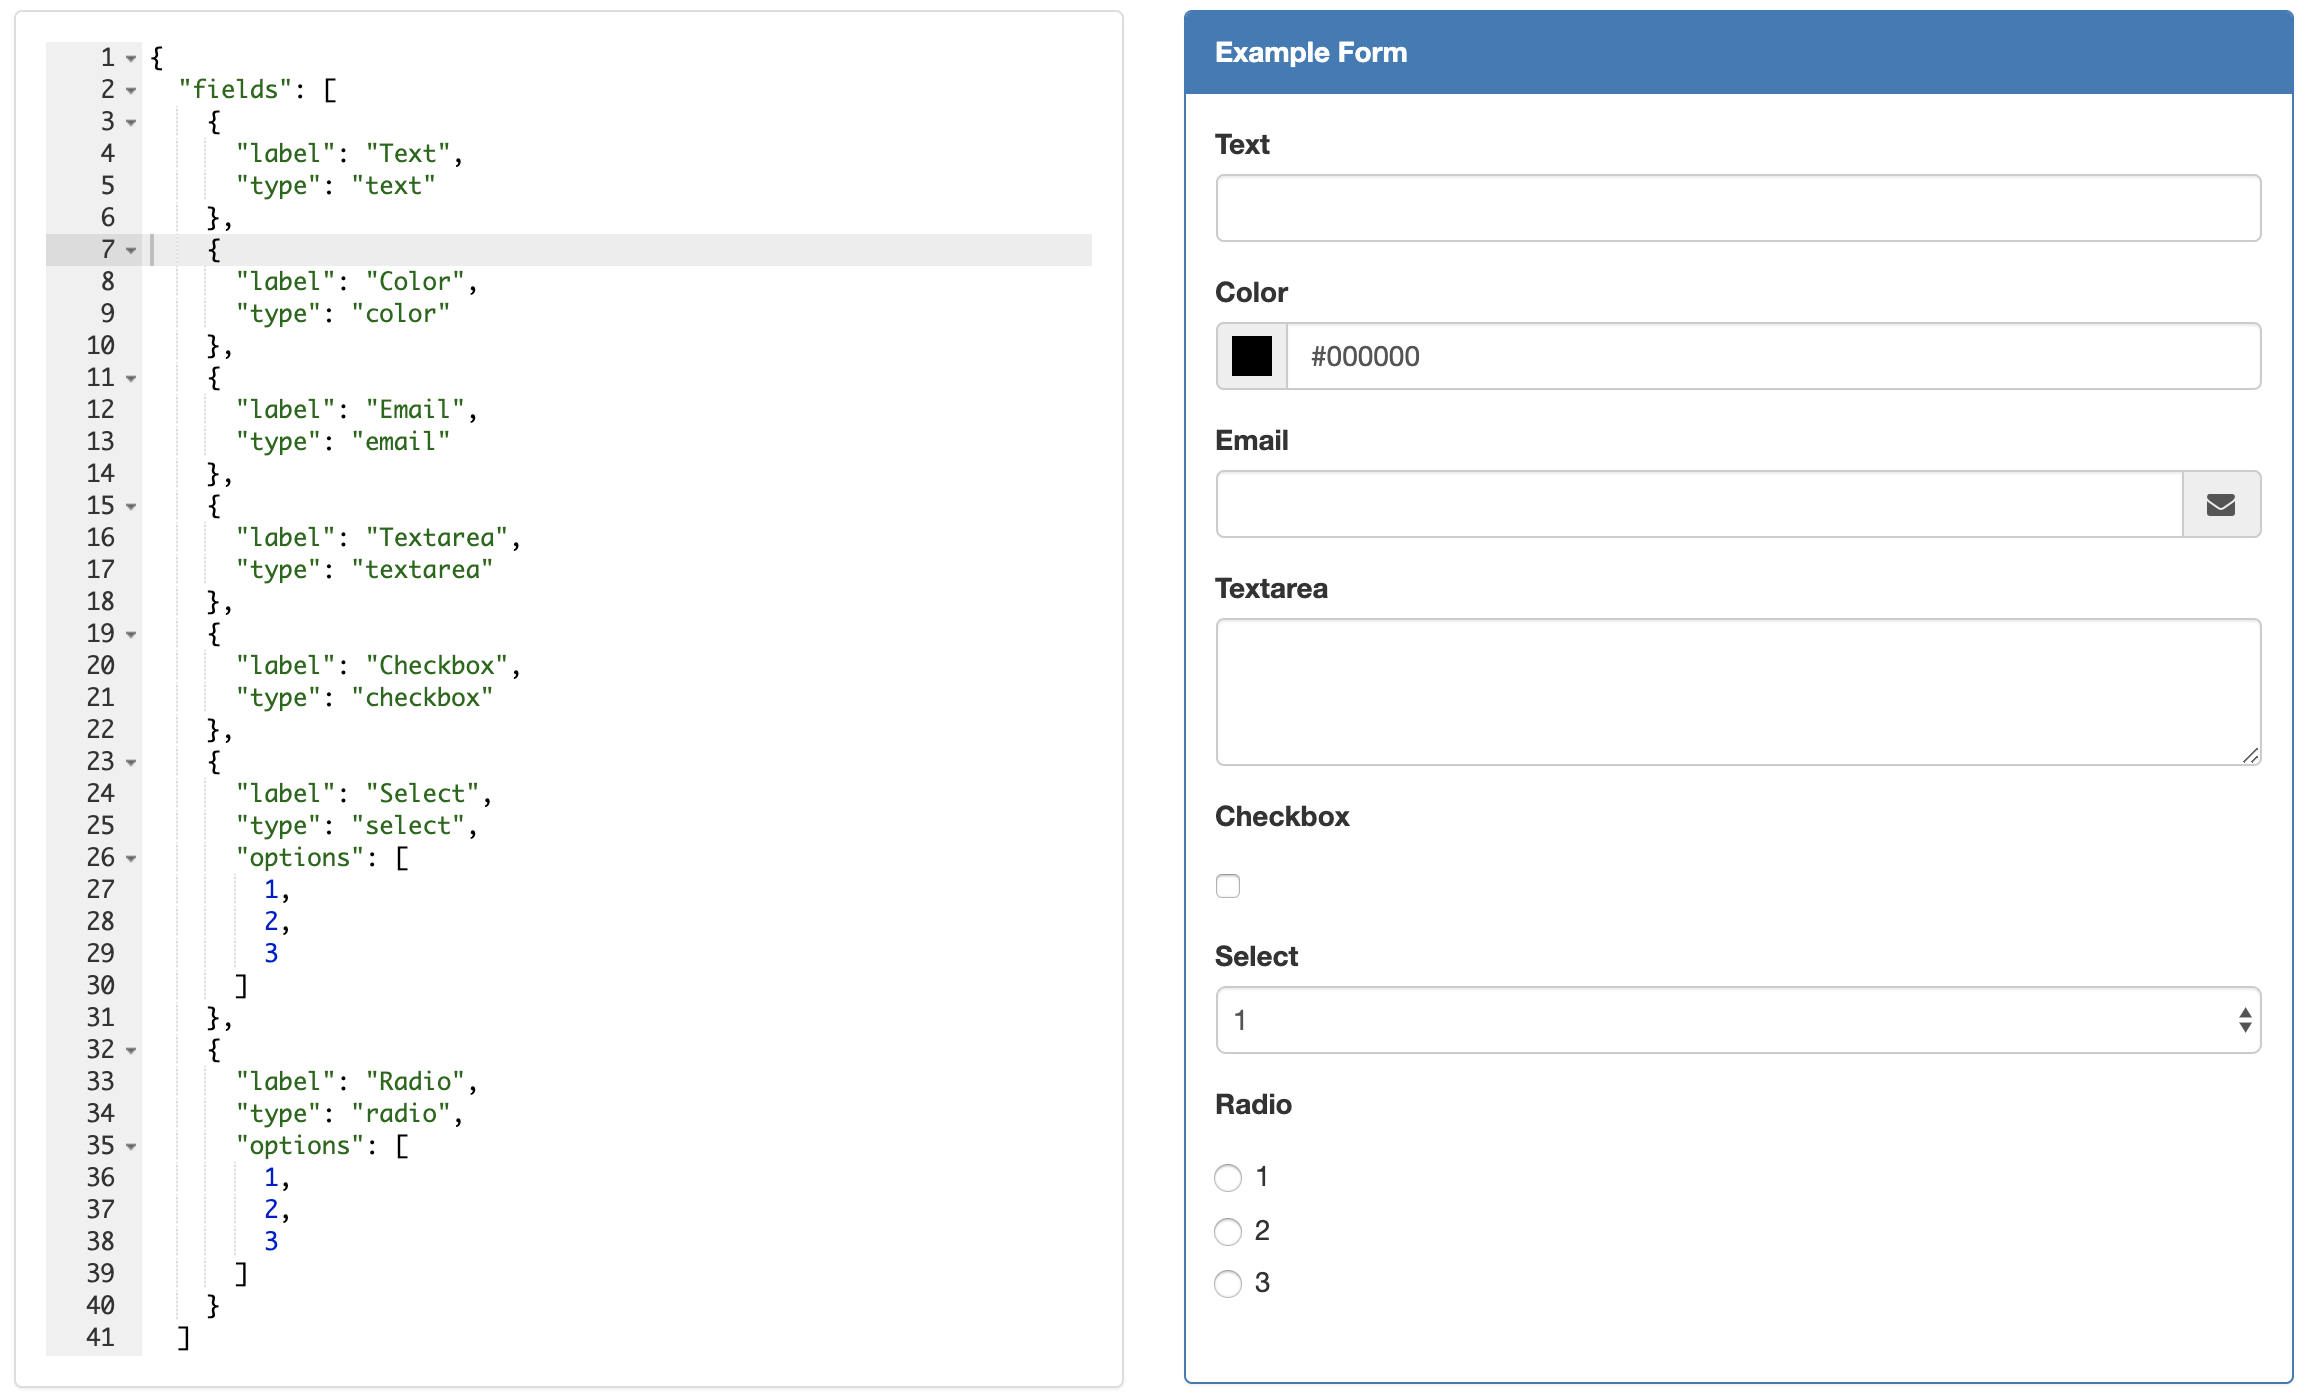This screenshot has width=2308, height=1396.
Task: Collapse the fold arrow on line 1
Action: 131,59
